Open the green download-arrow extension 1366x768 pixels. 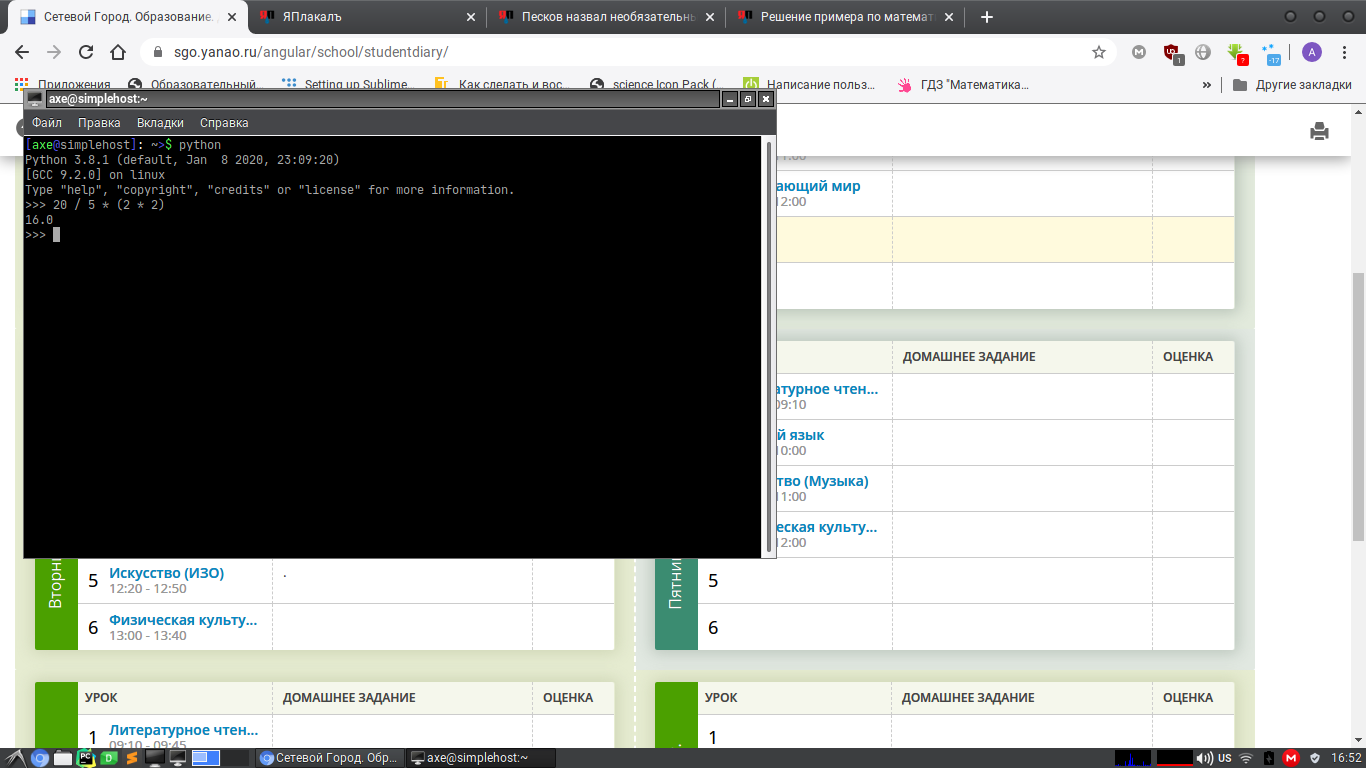(x=1237, y=53)
